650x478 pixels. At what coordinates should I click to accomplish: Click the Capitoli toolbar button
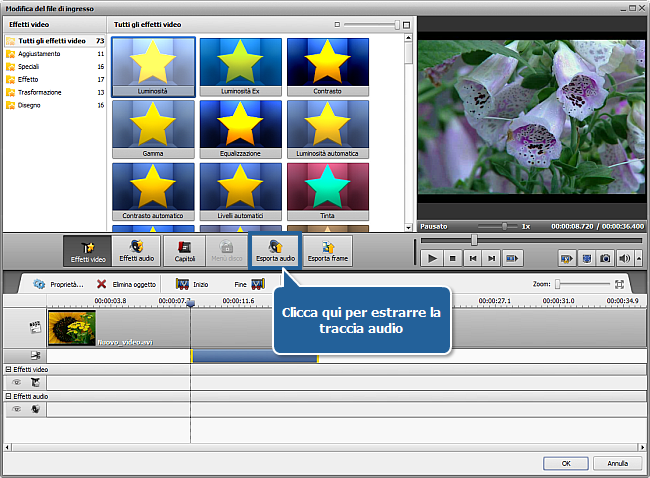(185, 250)
